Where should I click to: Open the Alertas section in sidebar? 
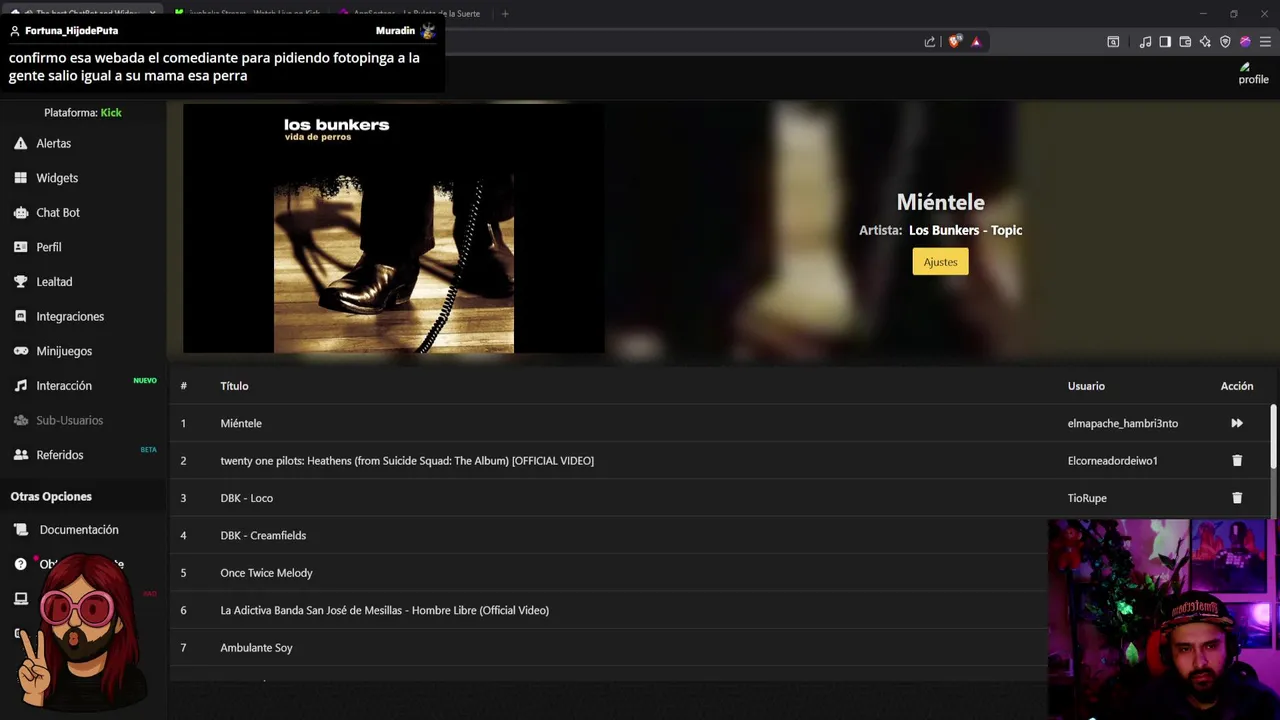click(x=54, y=143)
